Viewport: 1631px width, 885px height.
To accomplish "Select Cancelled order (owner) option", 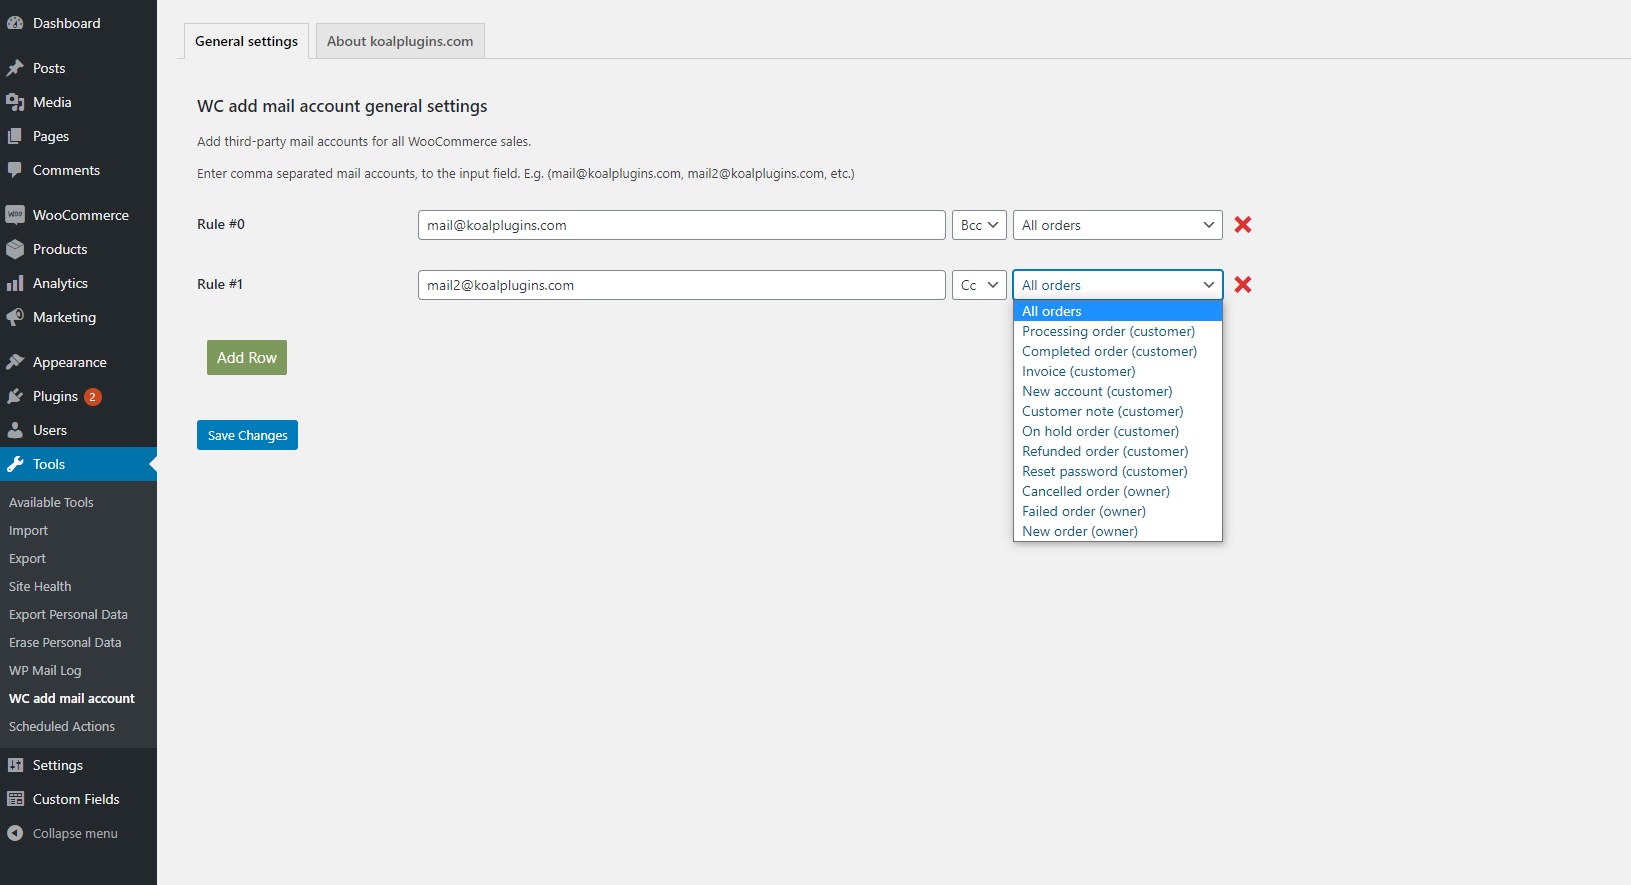I will (1118, 491).
